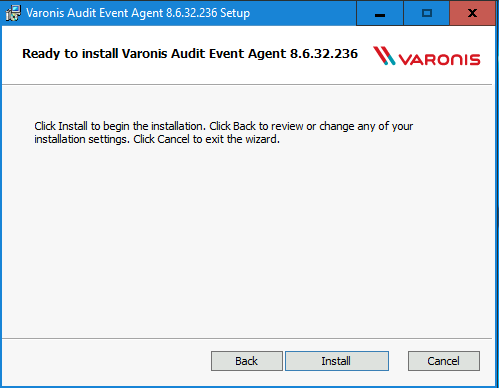Minimize the Setup window
The image size is (499, 388).
380,13
